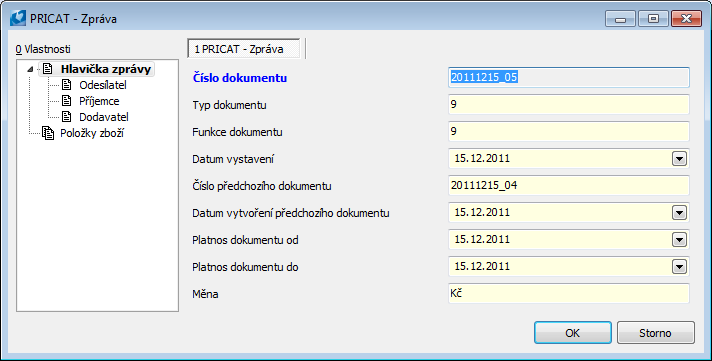This screenshot has height=361, width=712.
Task: Click the Číslo dokumentu label
Action: (x=240, y=78)
